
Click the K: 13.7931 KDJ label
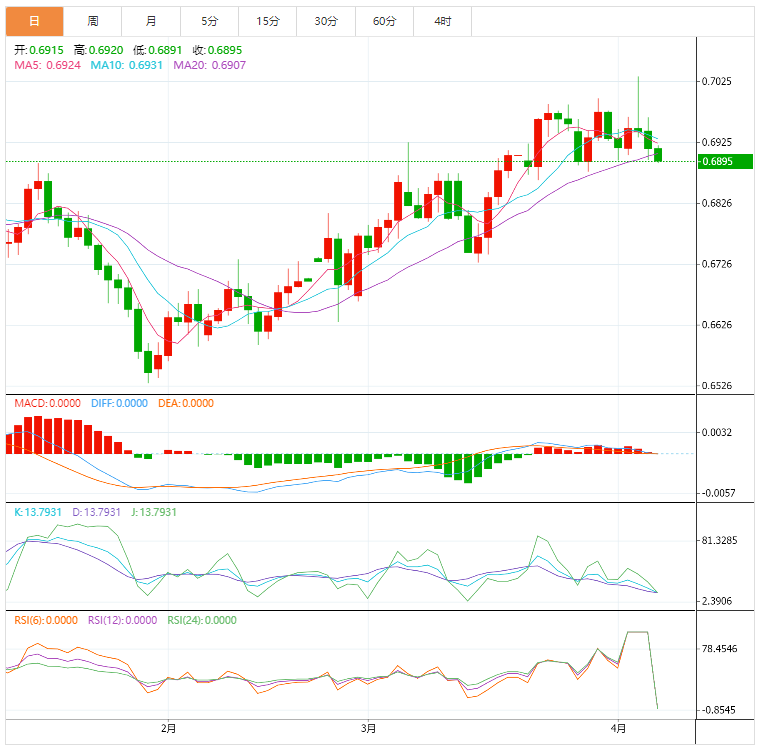pyautogui.click(x=38, y=512)
